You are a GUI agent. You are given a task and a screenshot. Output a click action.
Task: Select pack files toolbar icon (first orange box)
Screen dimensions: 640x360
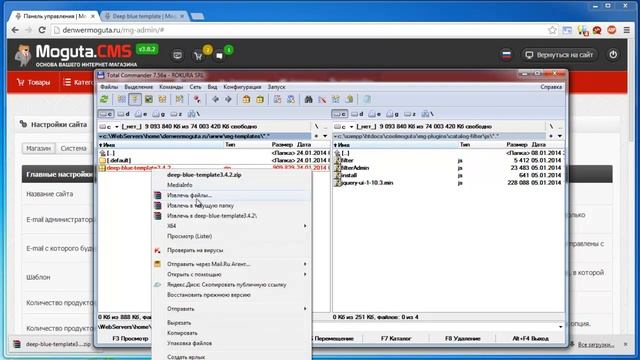click(x=246, y=99)
